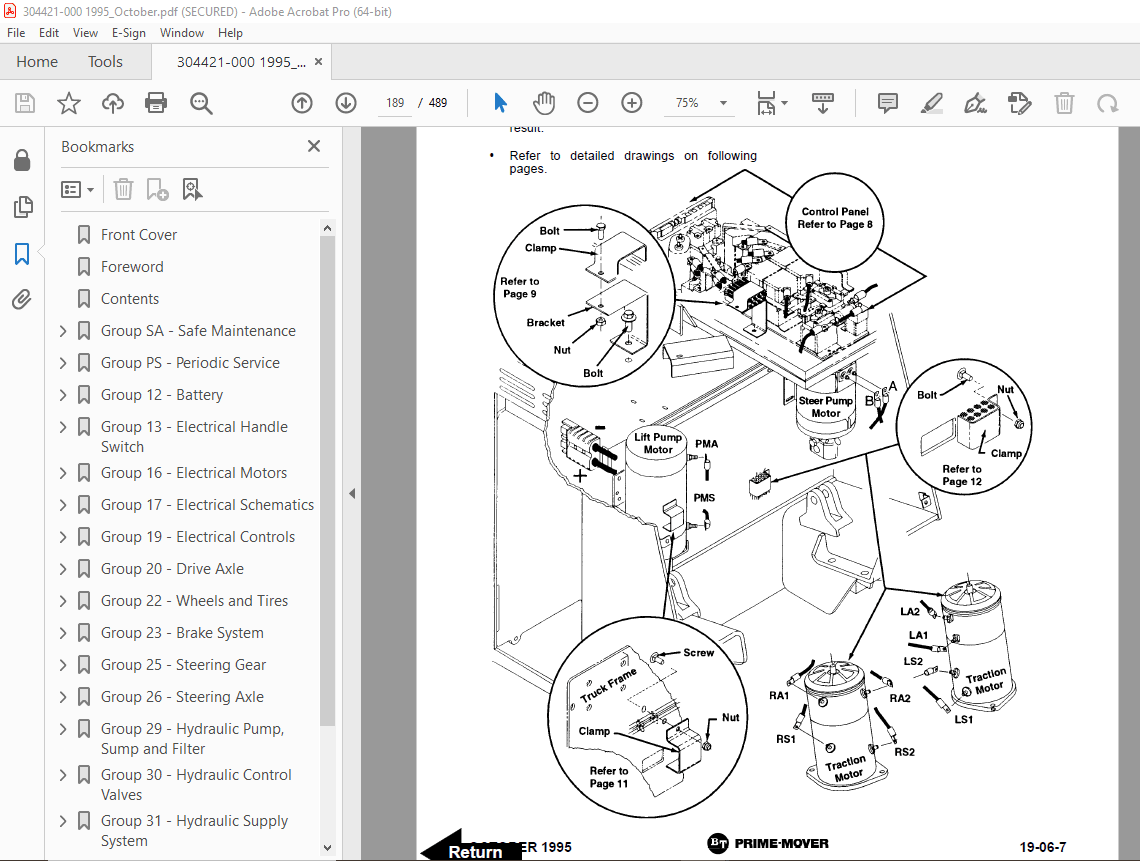
Task: Open the Front Cover bookmark
Action: pyautogui.click(x=139, y=235)
